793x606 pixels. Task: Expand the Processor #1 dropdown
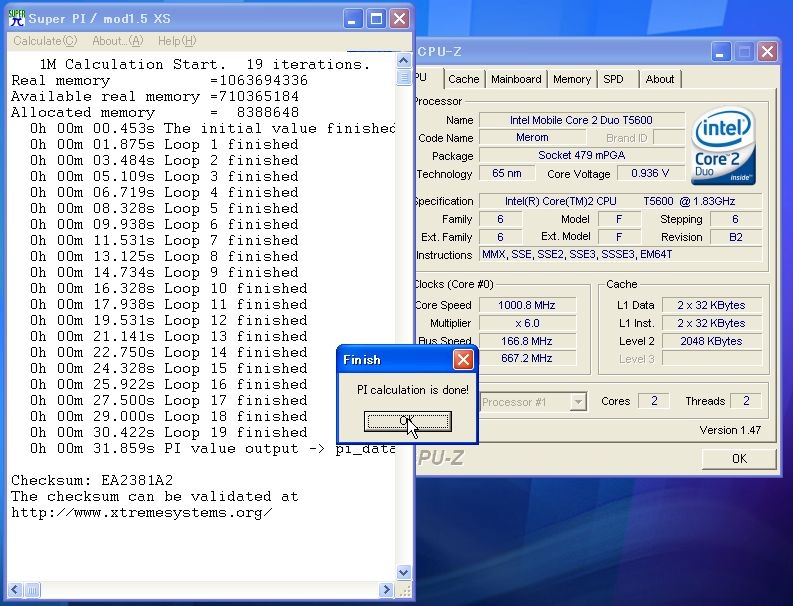(577, 402)
